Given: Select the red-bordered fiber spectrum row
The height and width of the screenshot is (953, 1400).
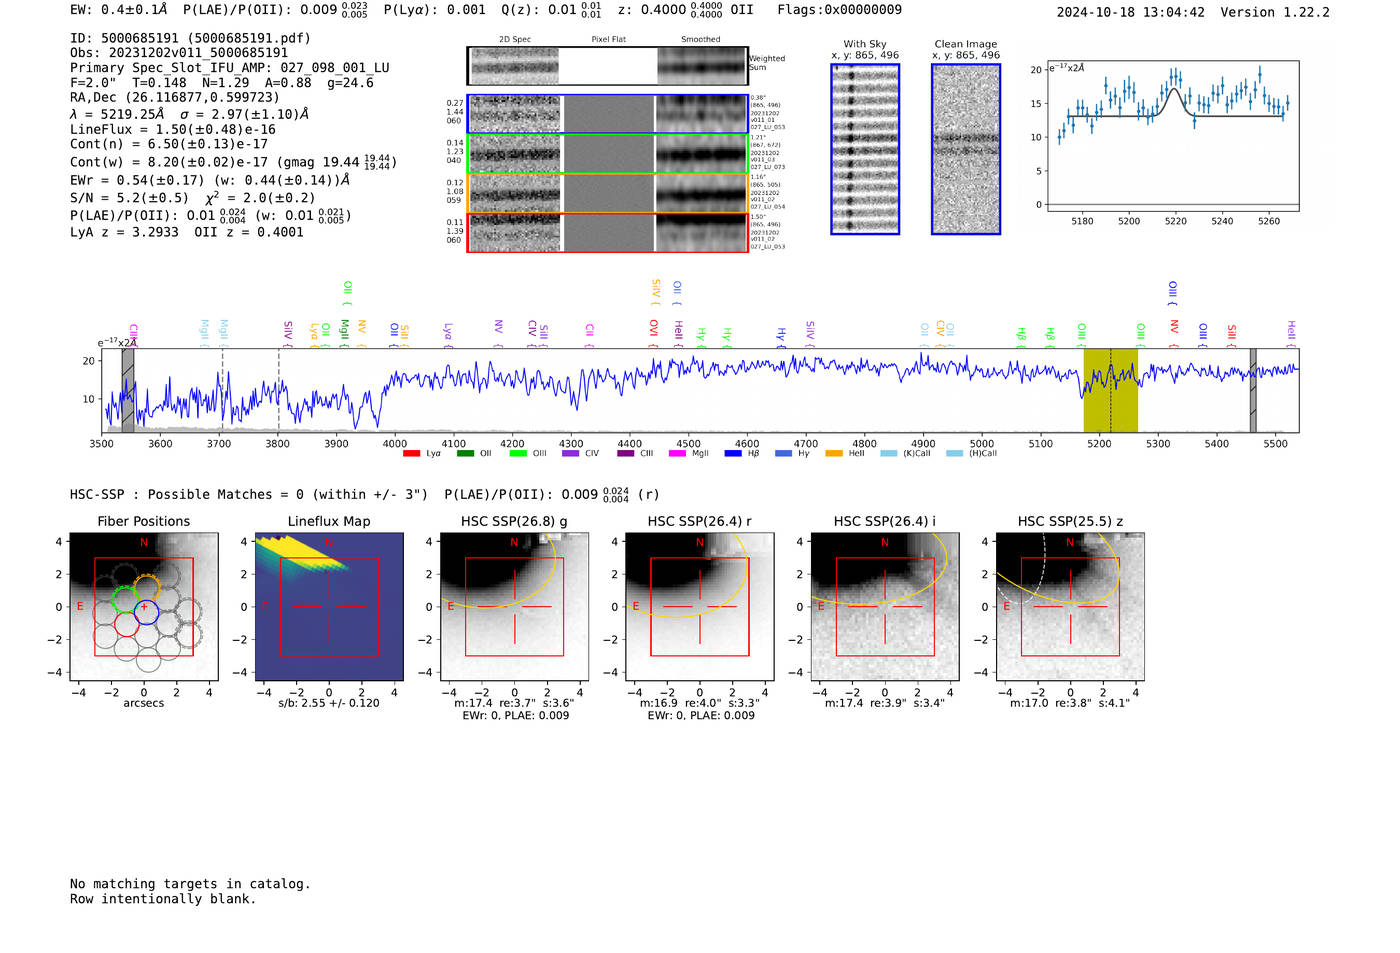Looking at the screenshot, I should click(607, 232).
